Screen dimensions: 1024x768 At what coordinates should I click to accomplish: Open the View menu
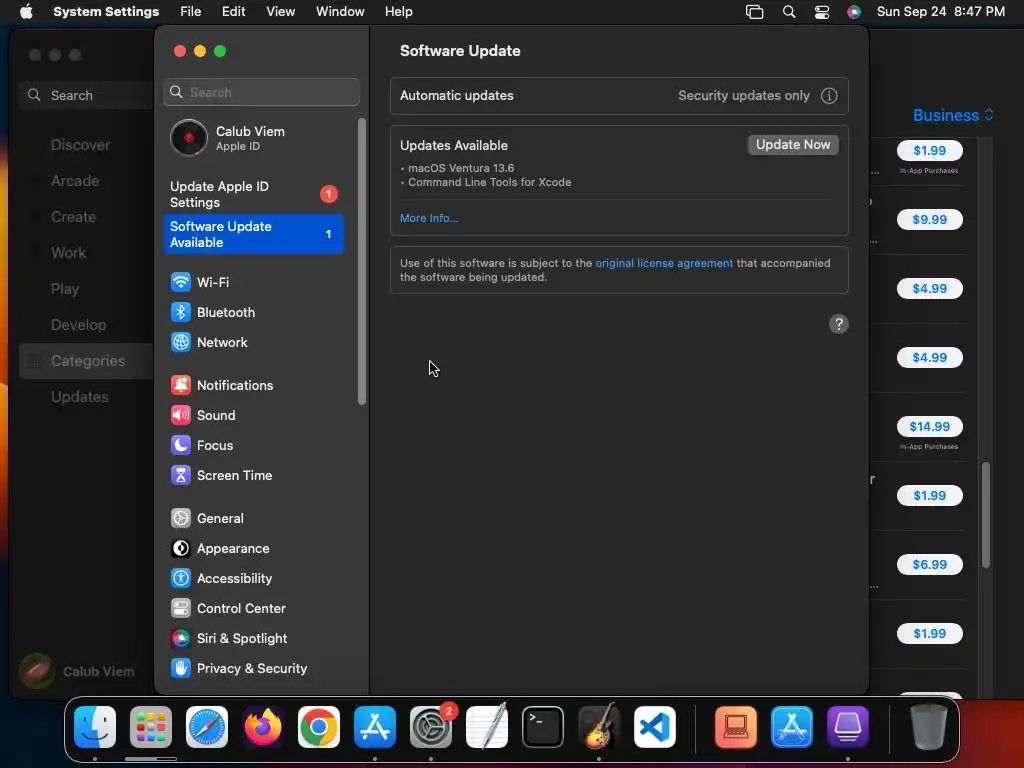coord(281,12)
